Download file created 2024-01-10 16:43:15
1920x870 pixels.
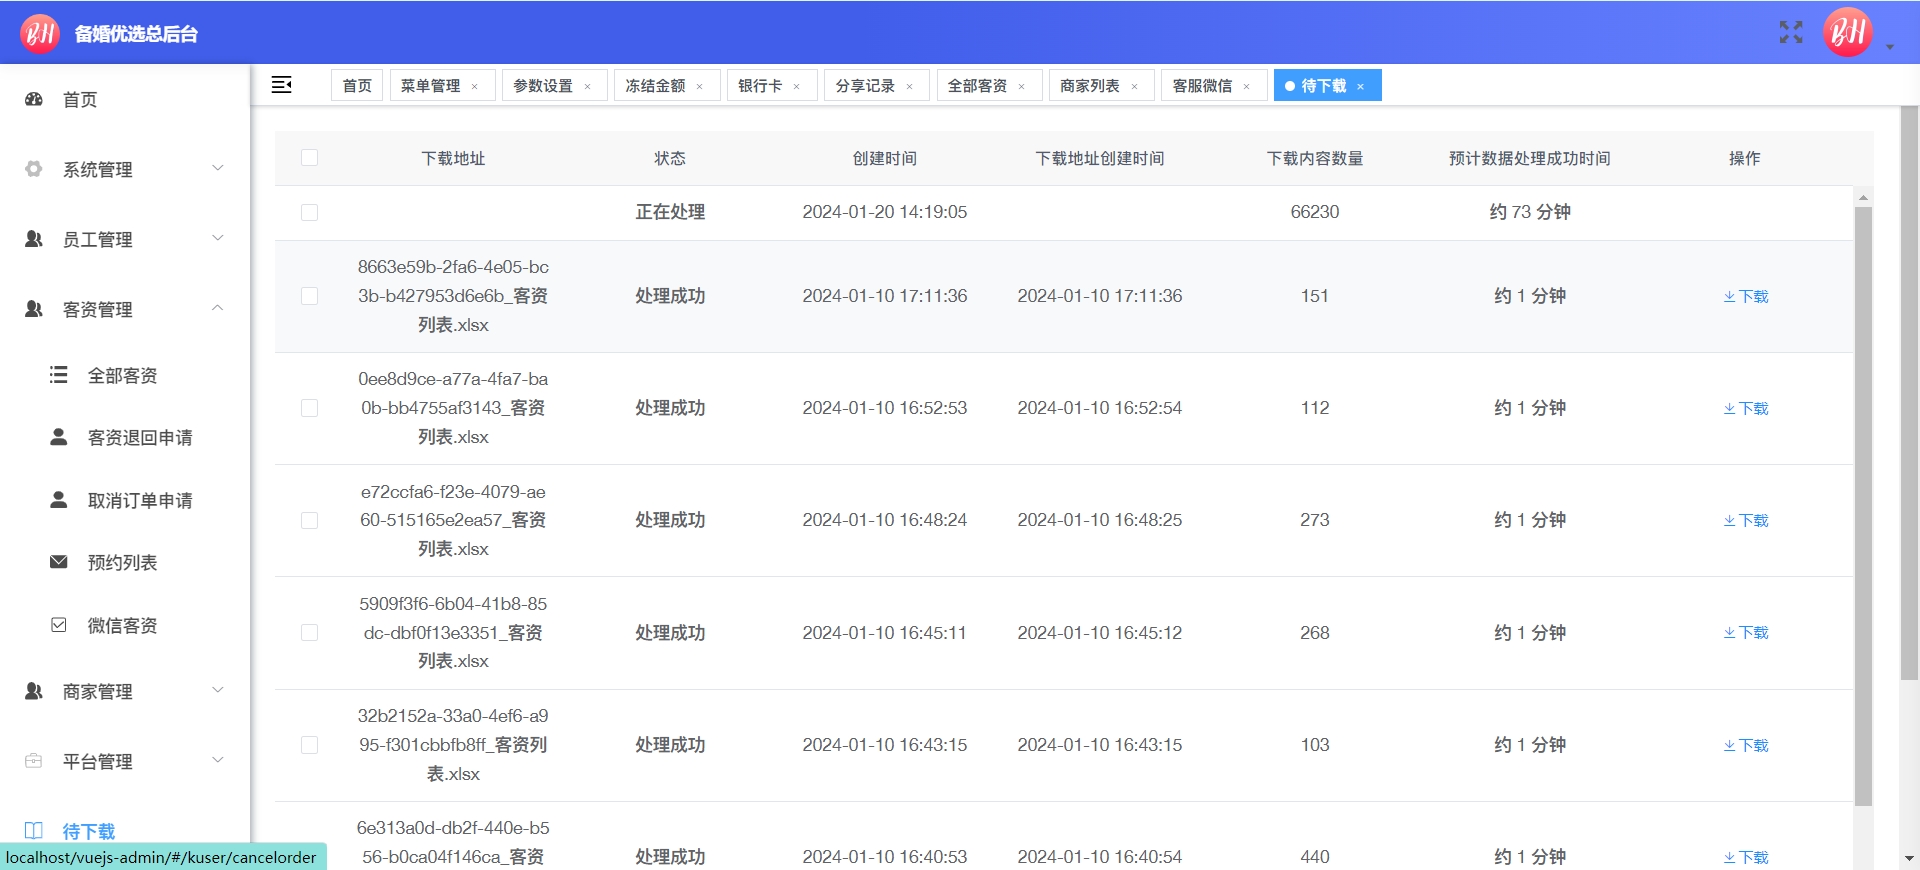tap(1746, 745)
